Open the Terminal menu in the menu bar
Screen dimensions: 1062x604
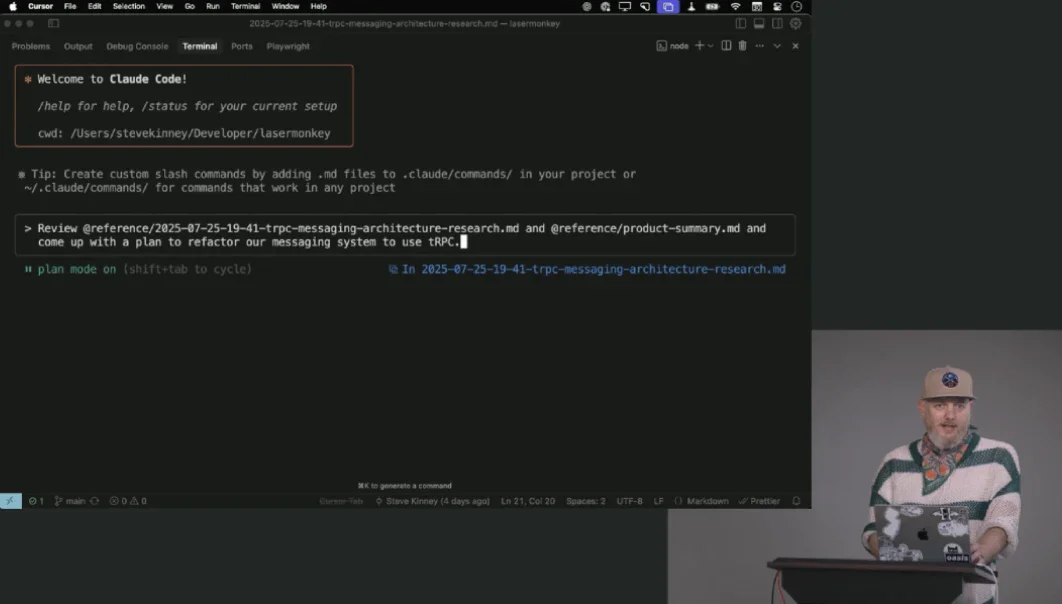(x=244, y=5)
